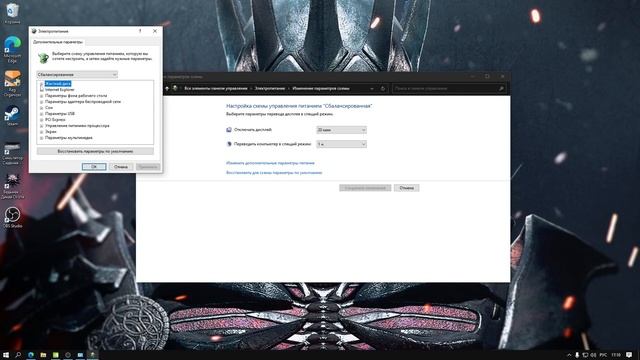Viewport: 640px width, 360px height.
Task: Expand Параметры фона рабочего стола node
Action: pyautogui.click(x=42, y=96)
